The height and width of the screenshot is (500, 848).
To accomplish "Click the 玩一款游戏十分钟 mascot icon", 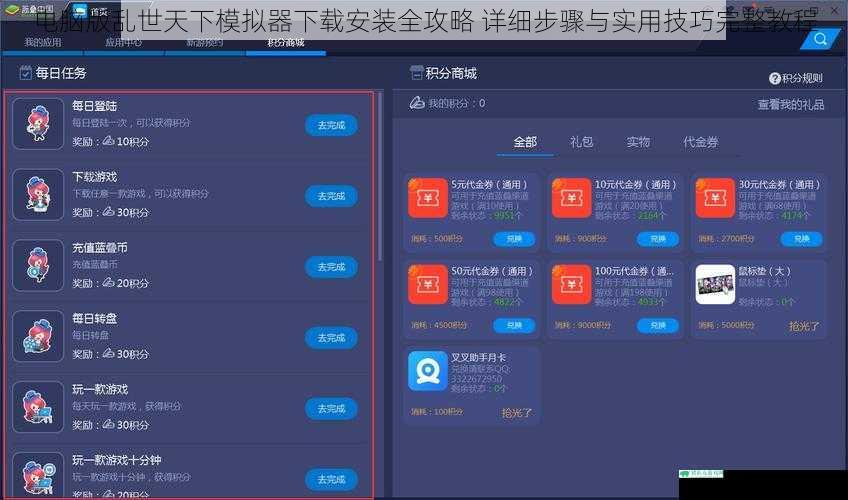I will [x=38, y=474].
